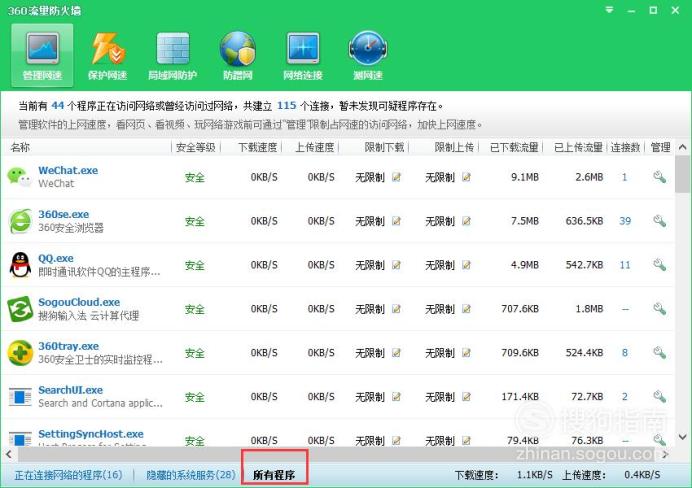The image size is (692, 488).
Task: Edit download limit for 360se.exe
Action: (396, 221)
